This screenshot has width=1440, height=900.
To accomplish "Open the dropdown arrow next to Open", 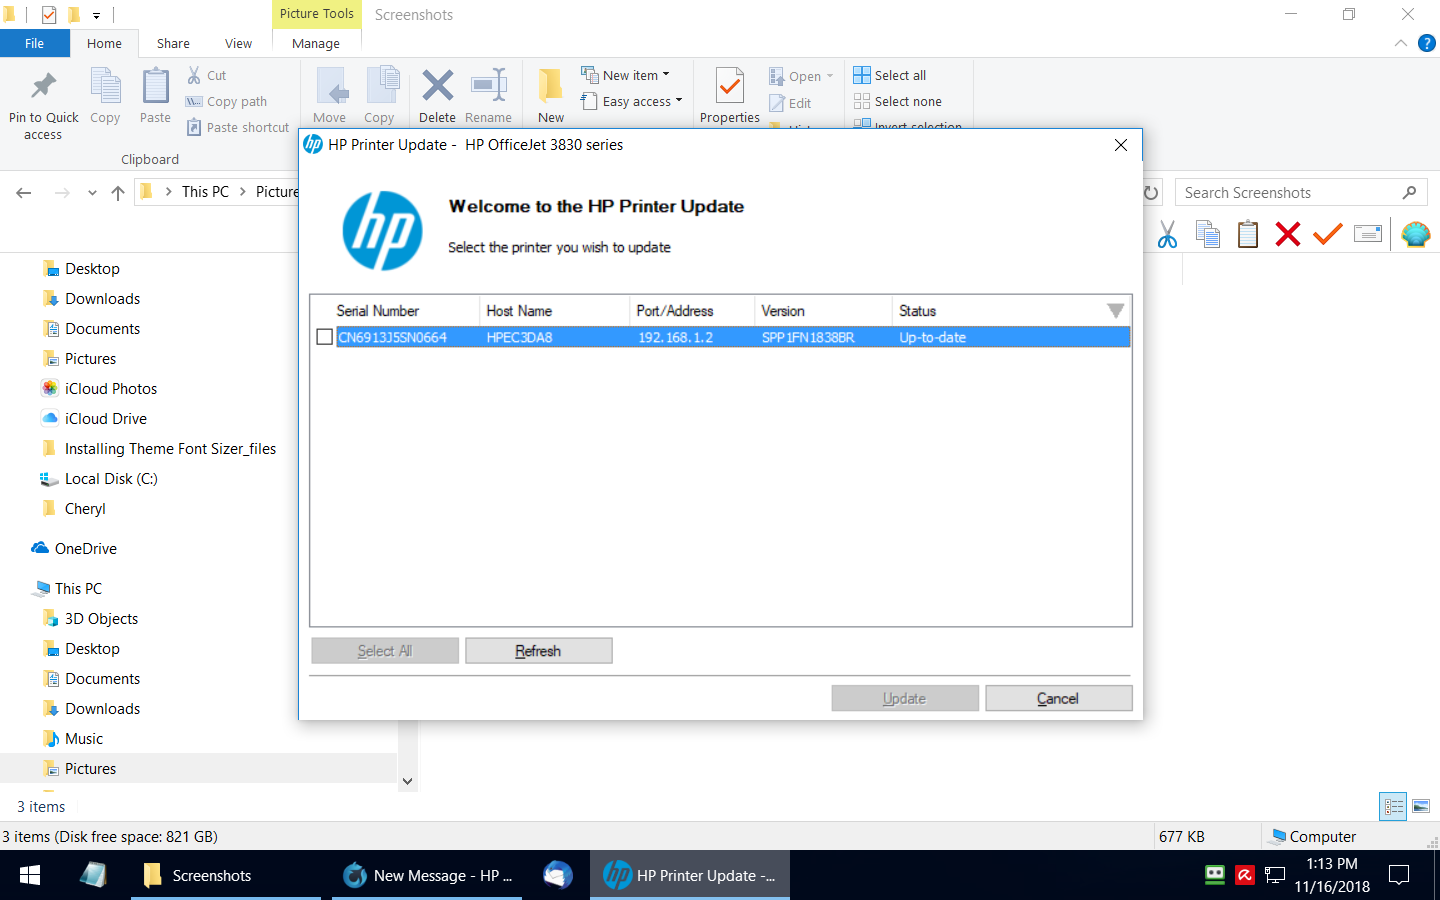I will (830, 76).
